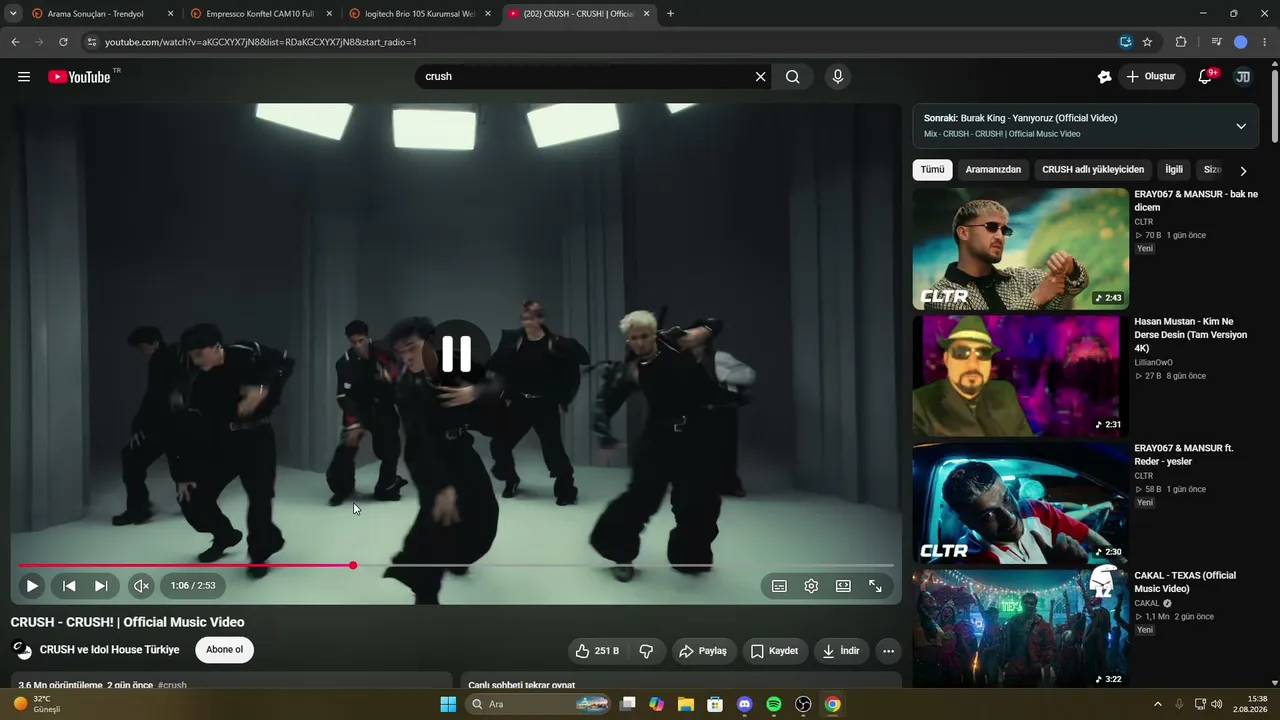1280x720 pixels.
Task: Open the ERAY067 & MANSUR bak ne dicem thumbnail
Action: coord(1021,249)
